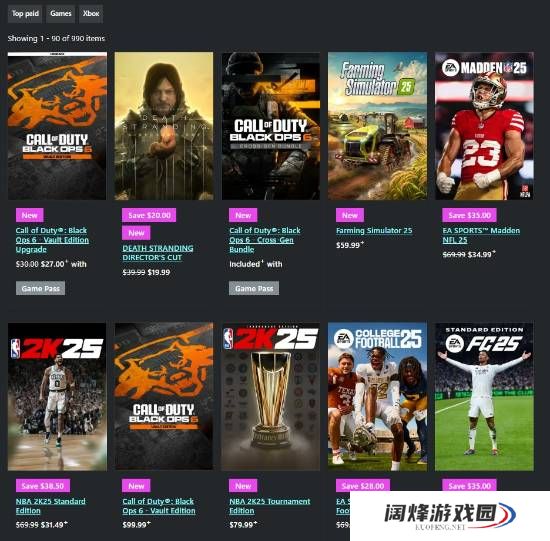550x541 pixels.
Task: Click EA SPORTS Madden NFL 25 link
Action: [x=481, y=235]
